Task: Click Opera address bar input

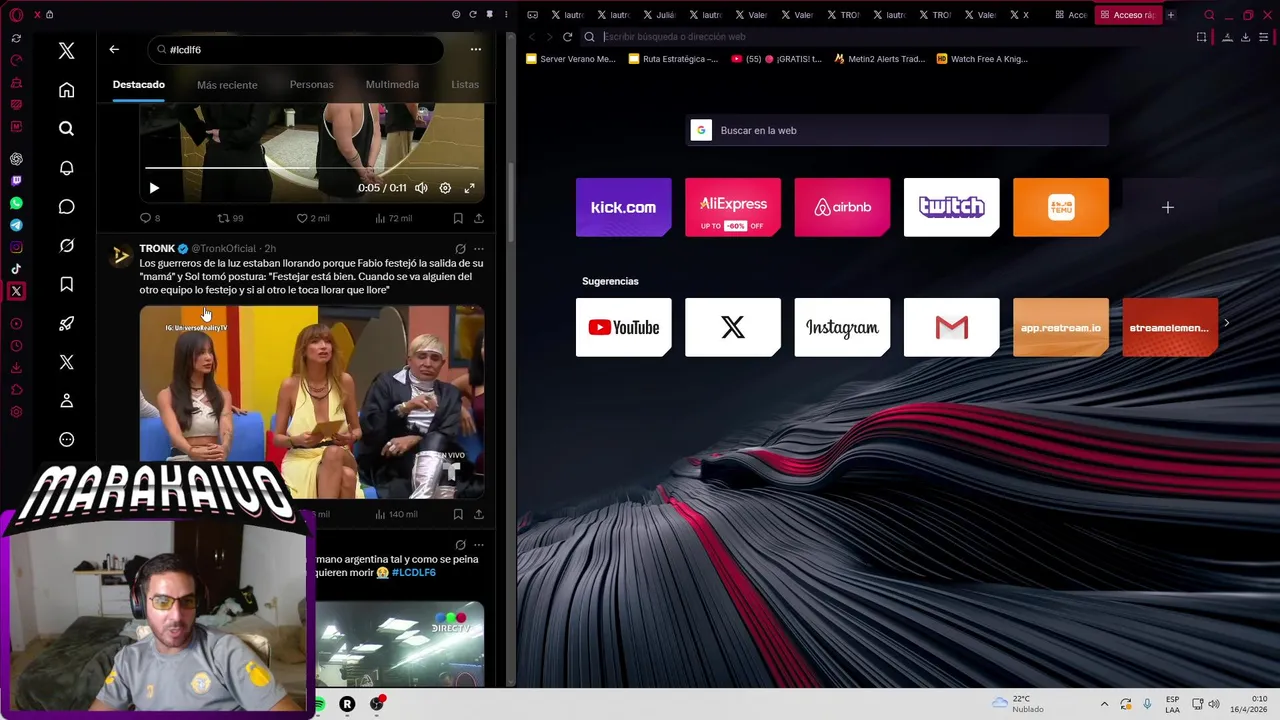Action: coord(890,36)
